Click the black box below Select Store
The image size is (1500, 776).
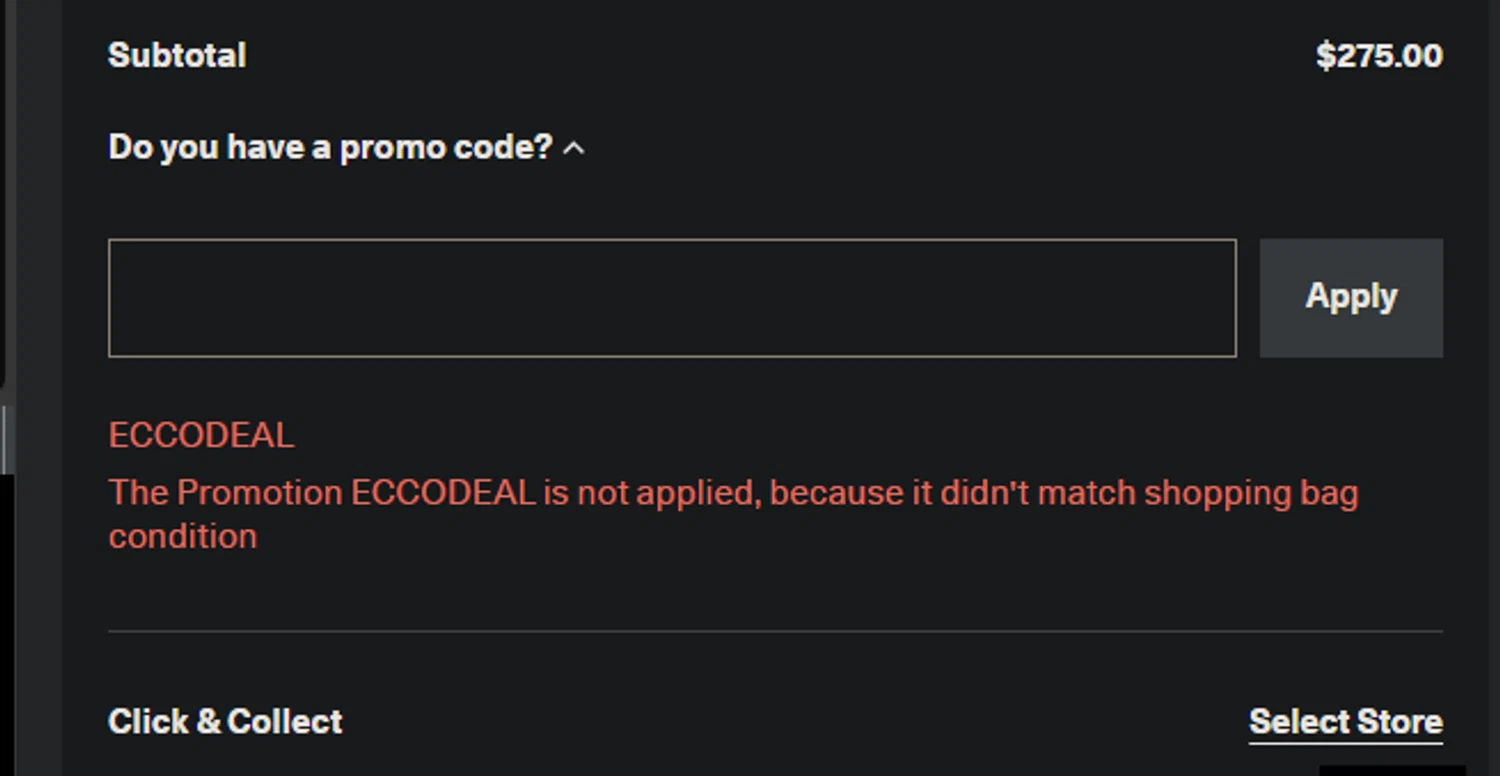point(1391,770)
